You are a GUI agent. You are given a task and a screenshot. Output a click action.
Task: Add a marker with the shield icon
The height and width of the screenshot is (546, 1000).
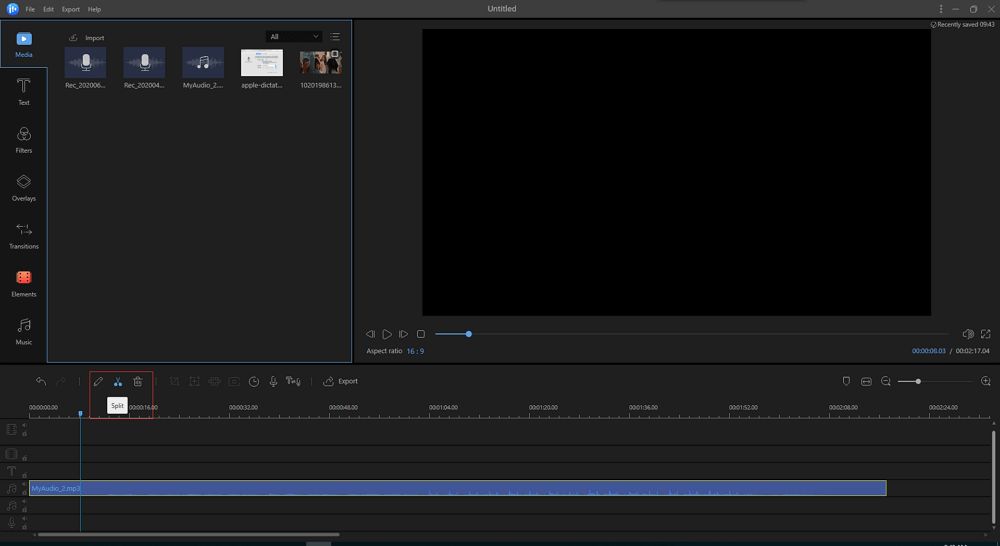click(x=846, y=381)
